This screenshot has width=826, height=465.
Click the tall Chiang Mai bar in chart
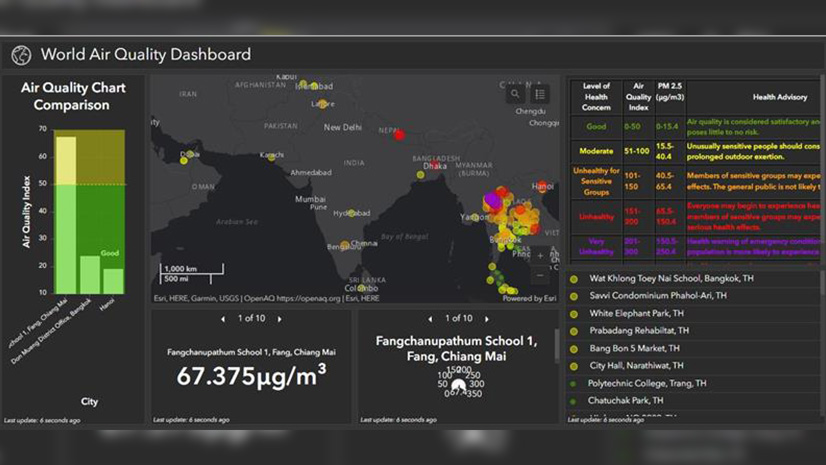(65, 215)
